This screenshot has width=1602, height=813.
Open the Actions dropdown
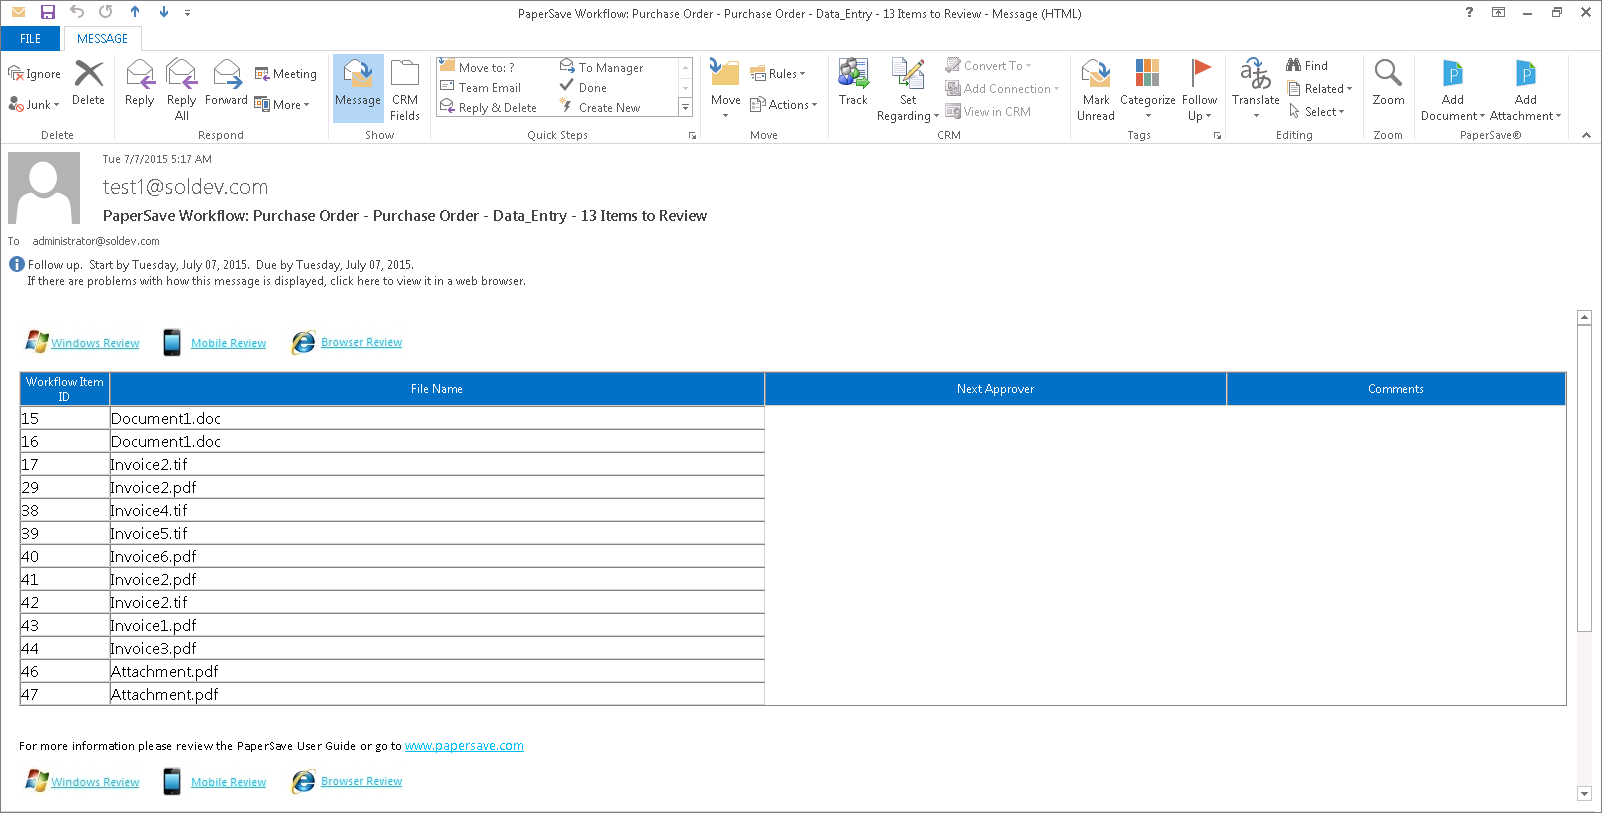point(784,104)
